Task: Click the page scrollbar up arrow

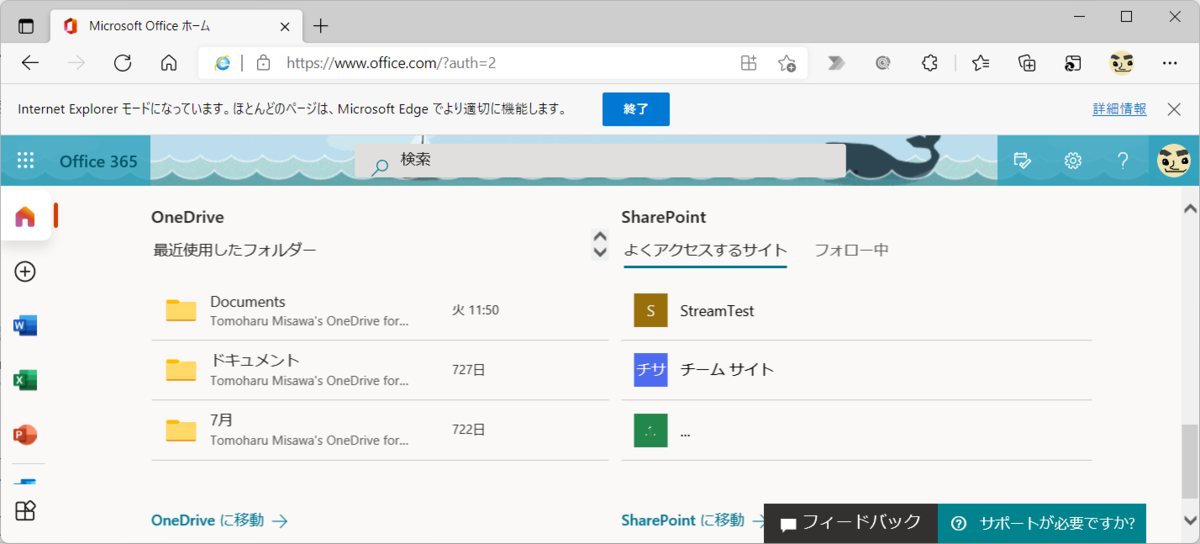Action: (x=1189, y=209)
